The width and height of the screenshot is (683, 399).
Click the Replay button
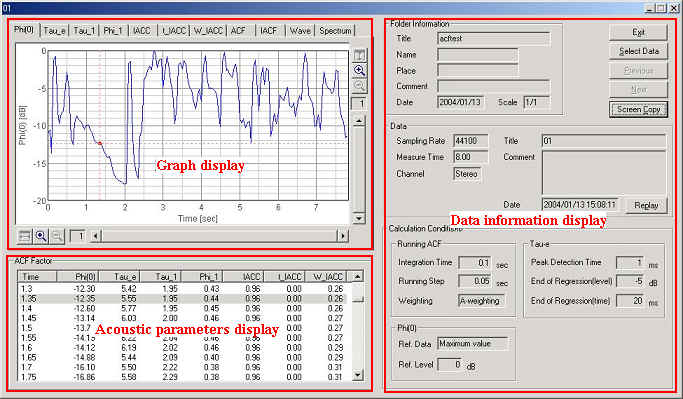pos(646,205)
